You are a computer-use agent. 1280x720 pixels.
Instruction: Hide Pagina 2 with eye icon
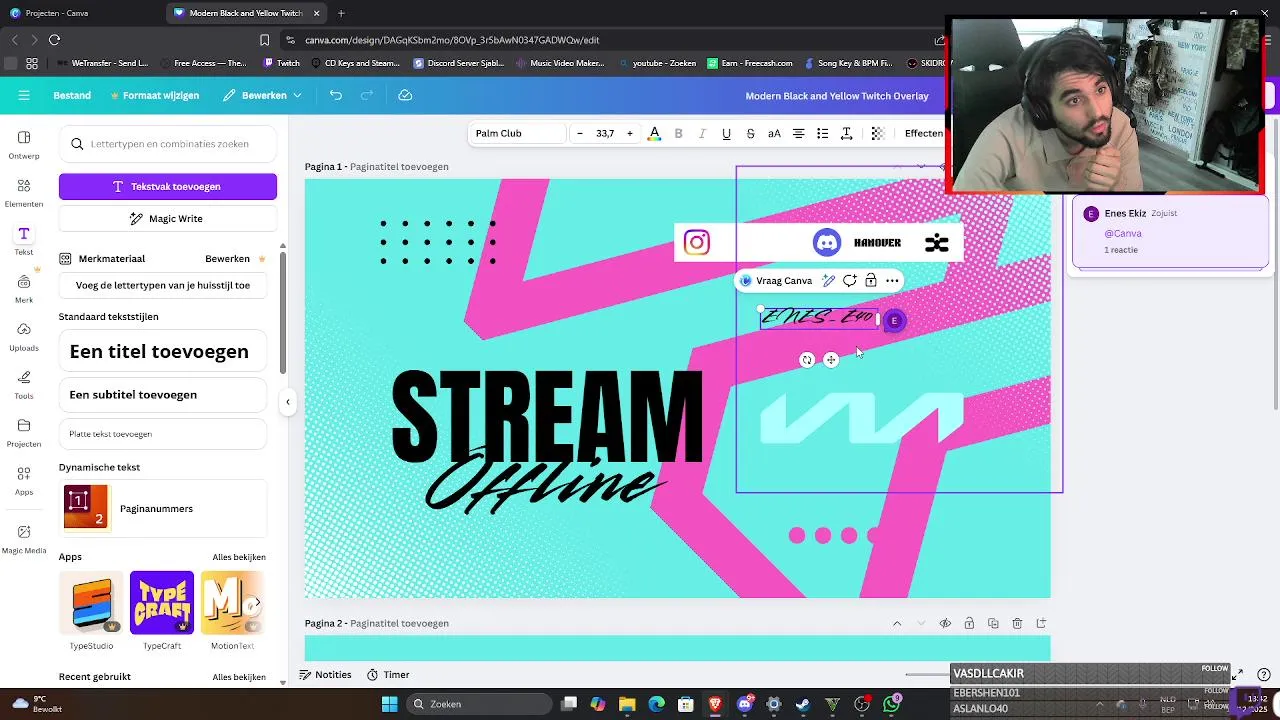pos(945,623)
